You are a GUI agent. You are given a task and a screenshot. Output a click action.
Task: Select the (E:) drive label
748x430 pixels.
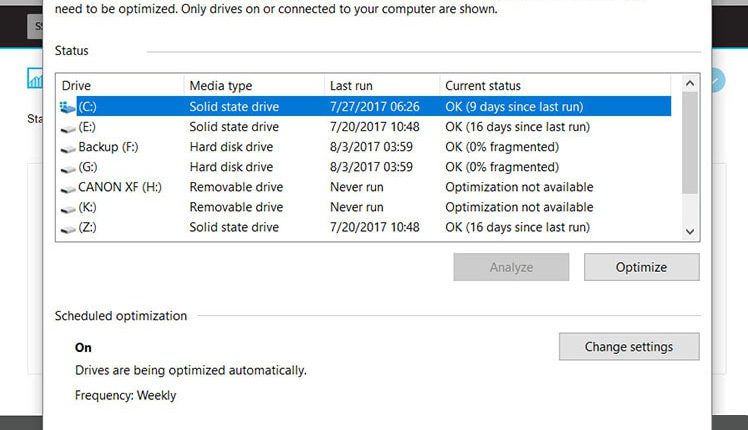click(87, 127)
